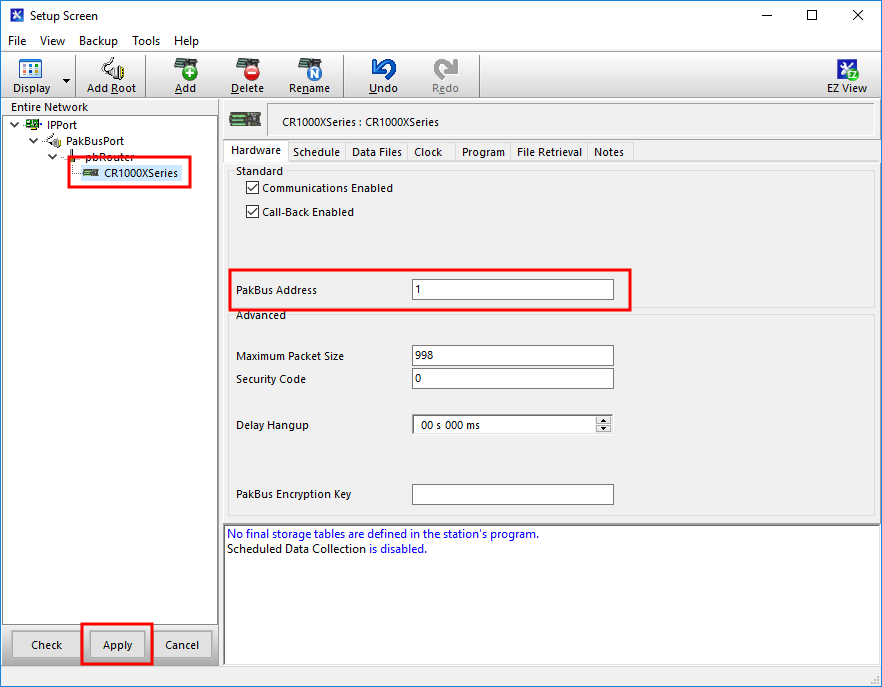The height and width of the screenshot is (687, 882).
Task: Click the Delete device toolbar icon
Action: 247,70
